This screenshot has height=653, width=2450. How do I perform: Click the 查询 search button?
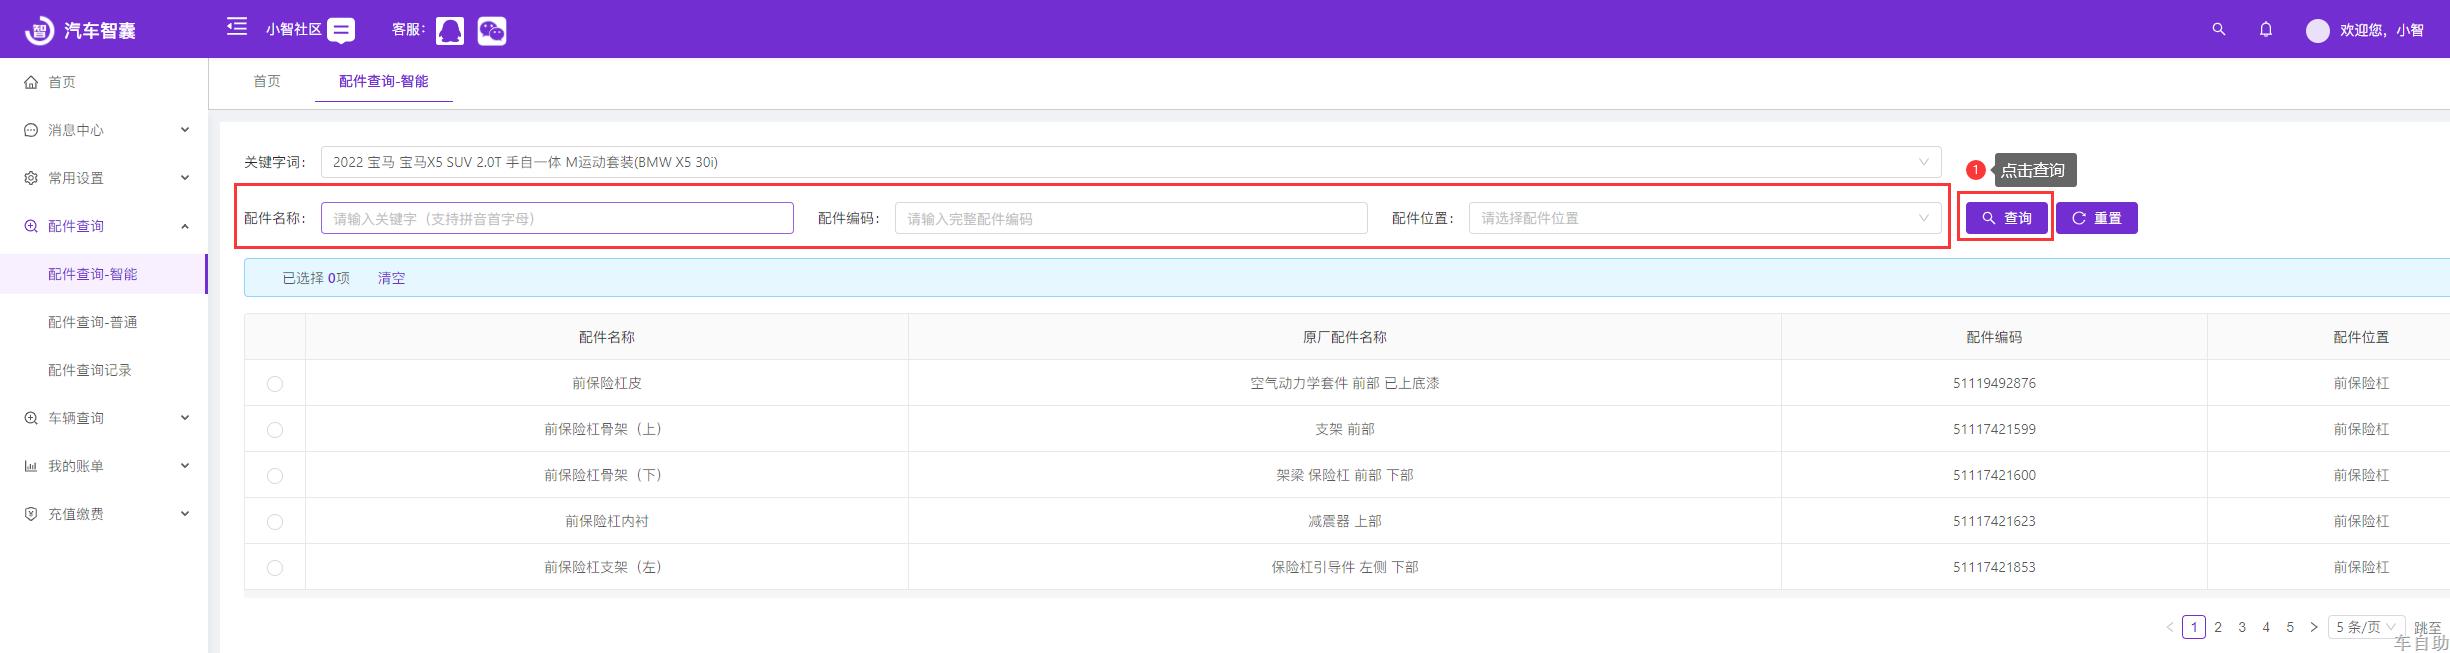coord(2006,218)
